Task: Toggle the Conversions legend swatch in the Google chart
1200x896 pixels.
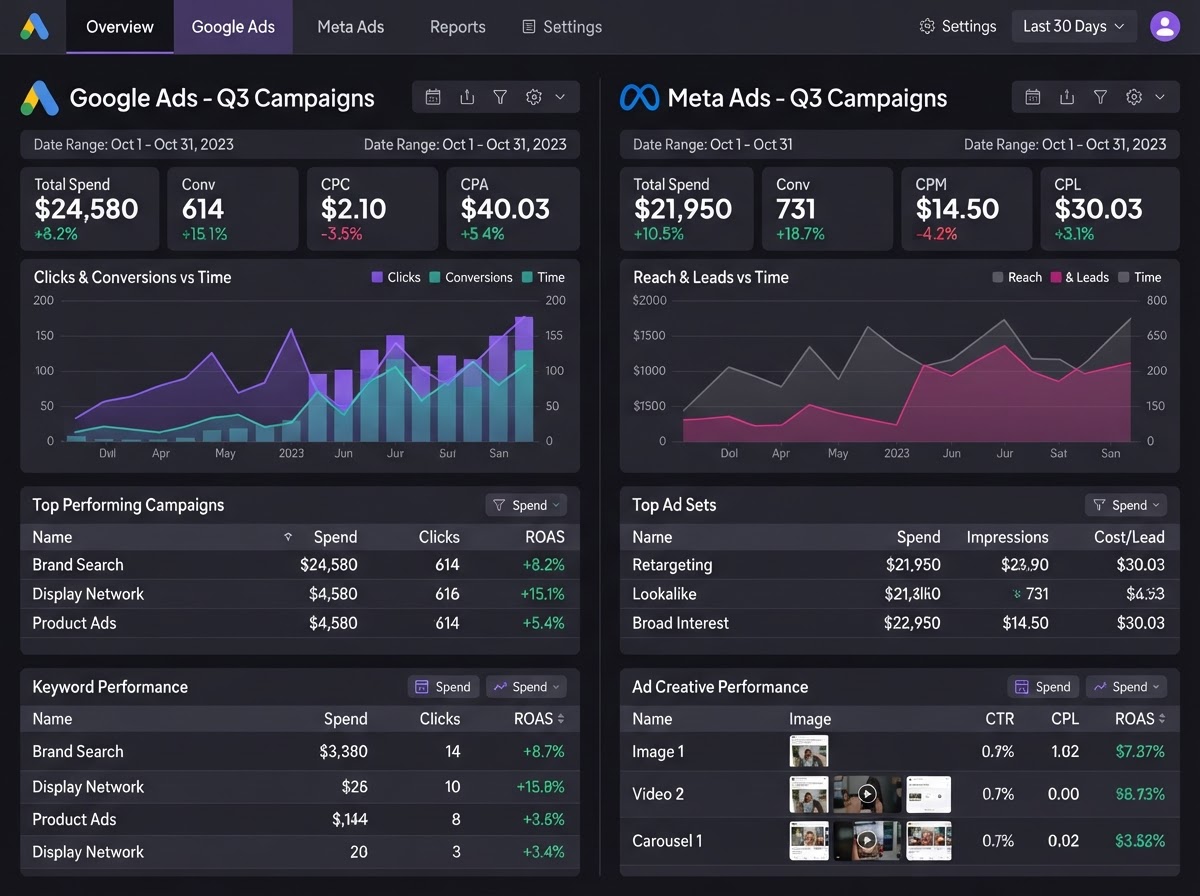Action: coord(435,277)
